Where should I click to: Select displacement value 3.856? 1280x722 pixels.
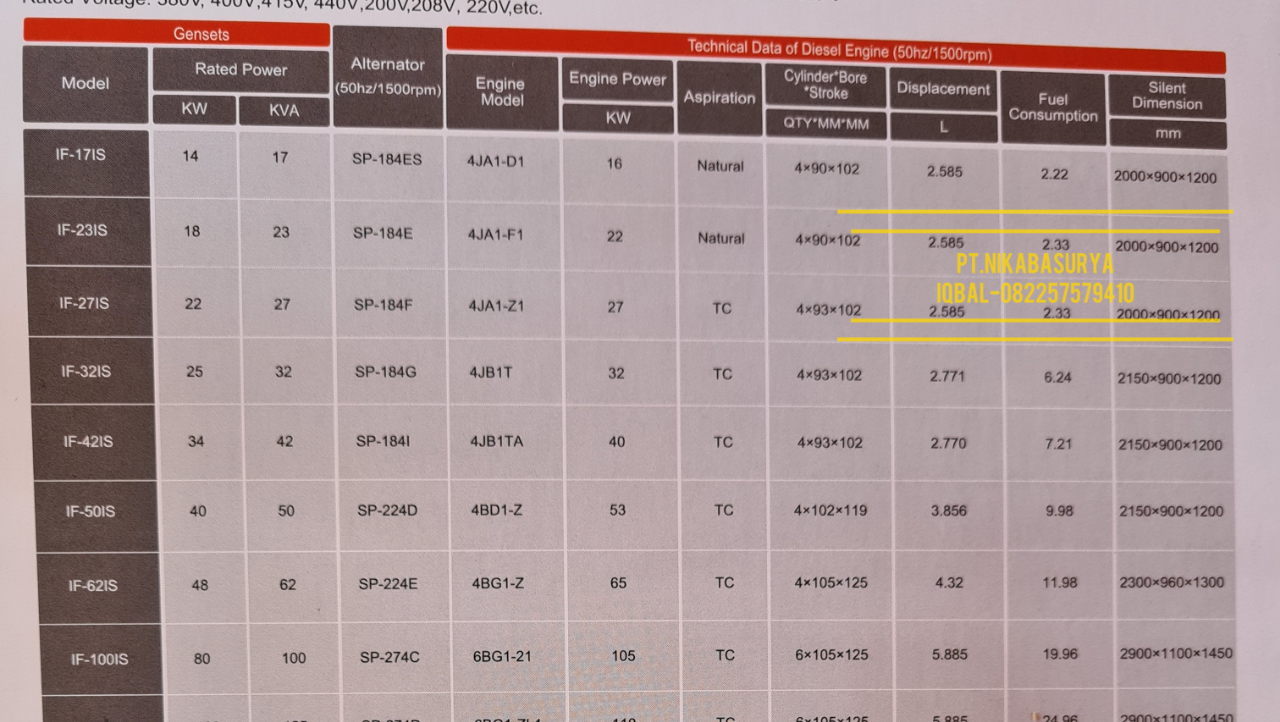point(949,510)
